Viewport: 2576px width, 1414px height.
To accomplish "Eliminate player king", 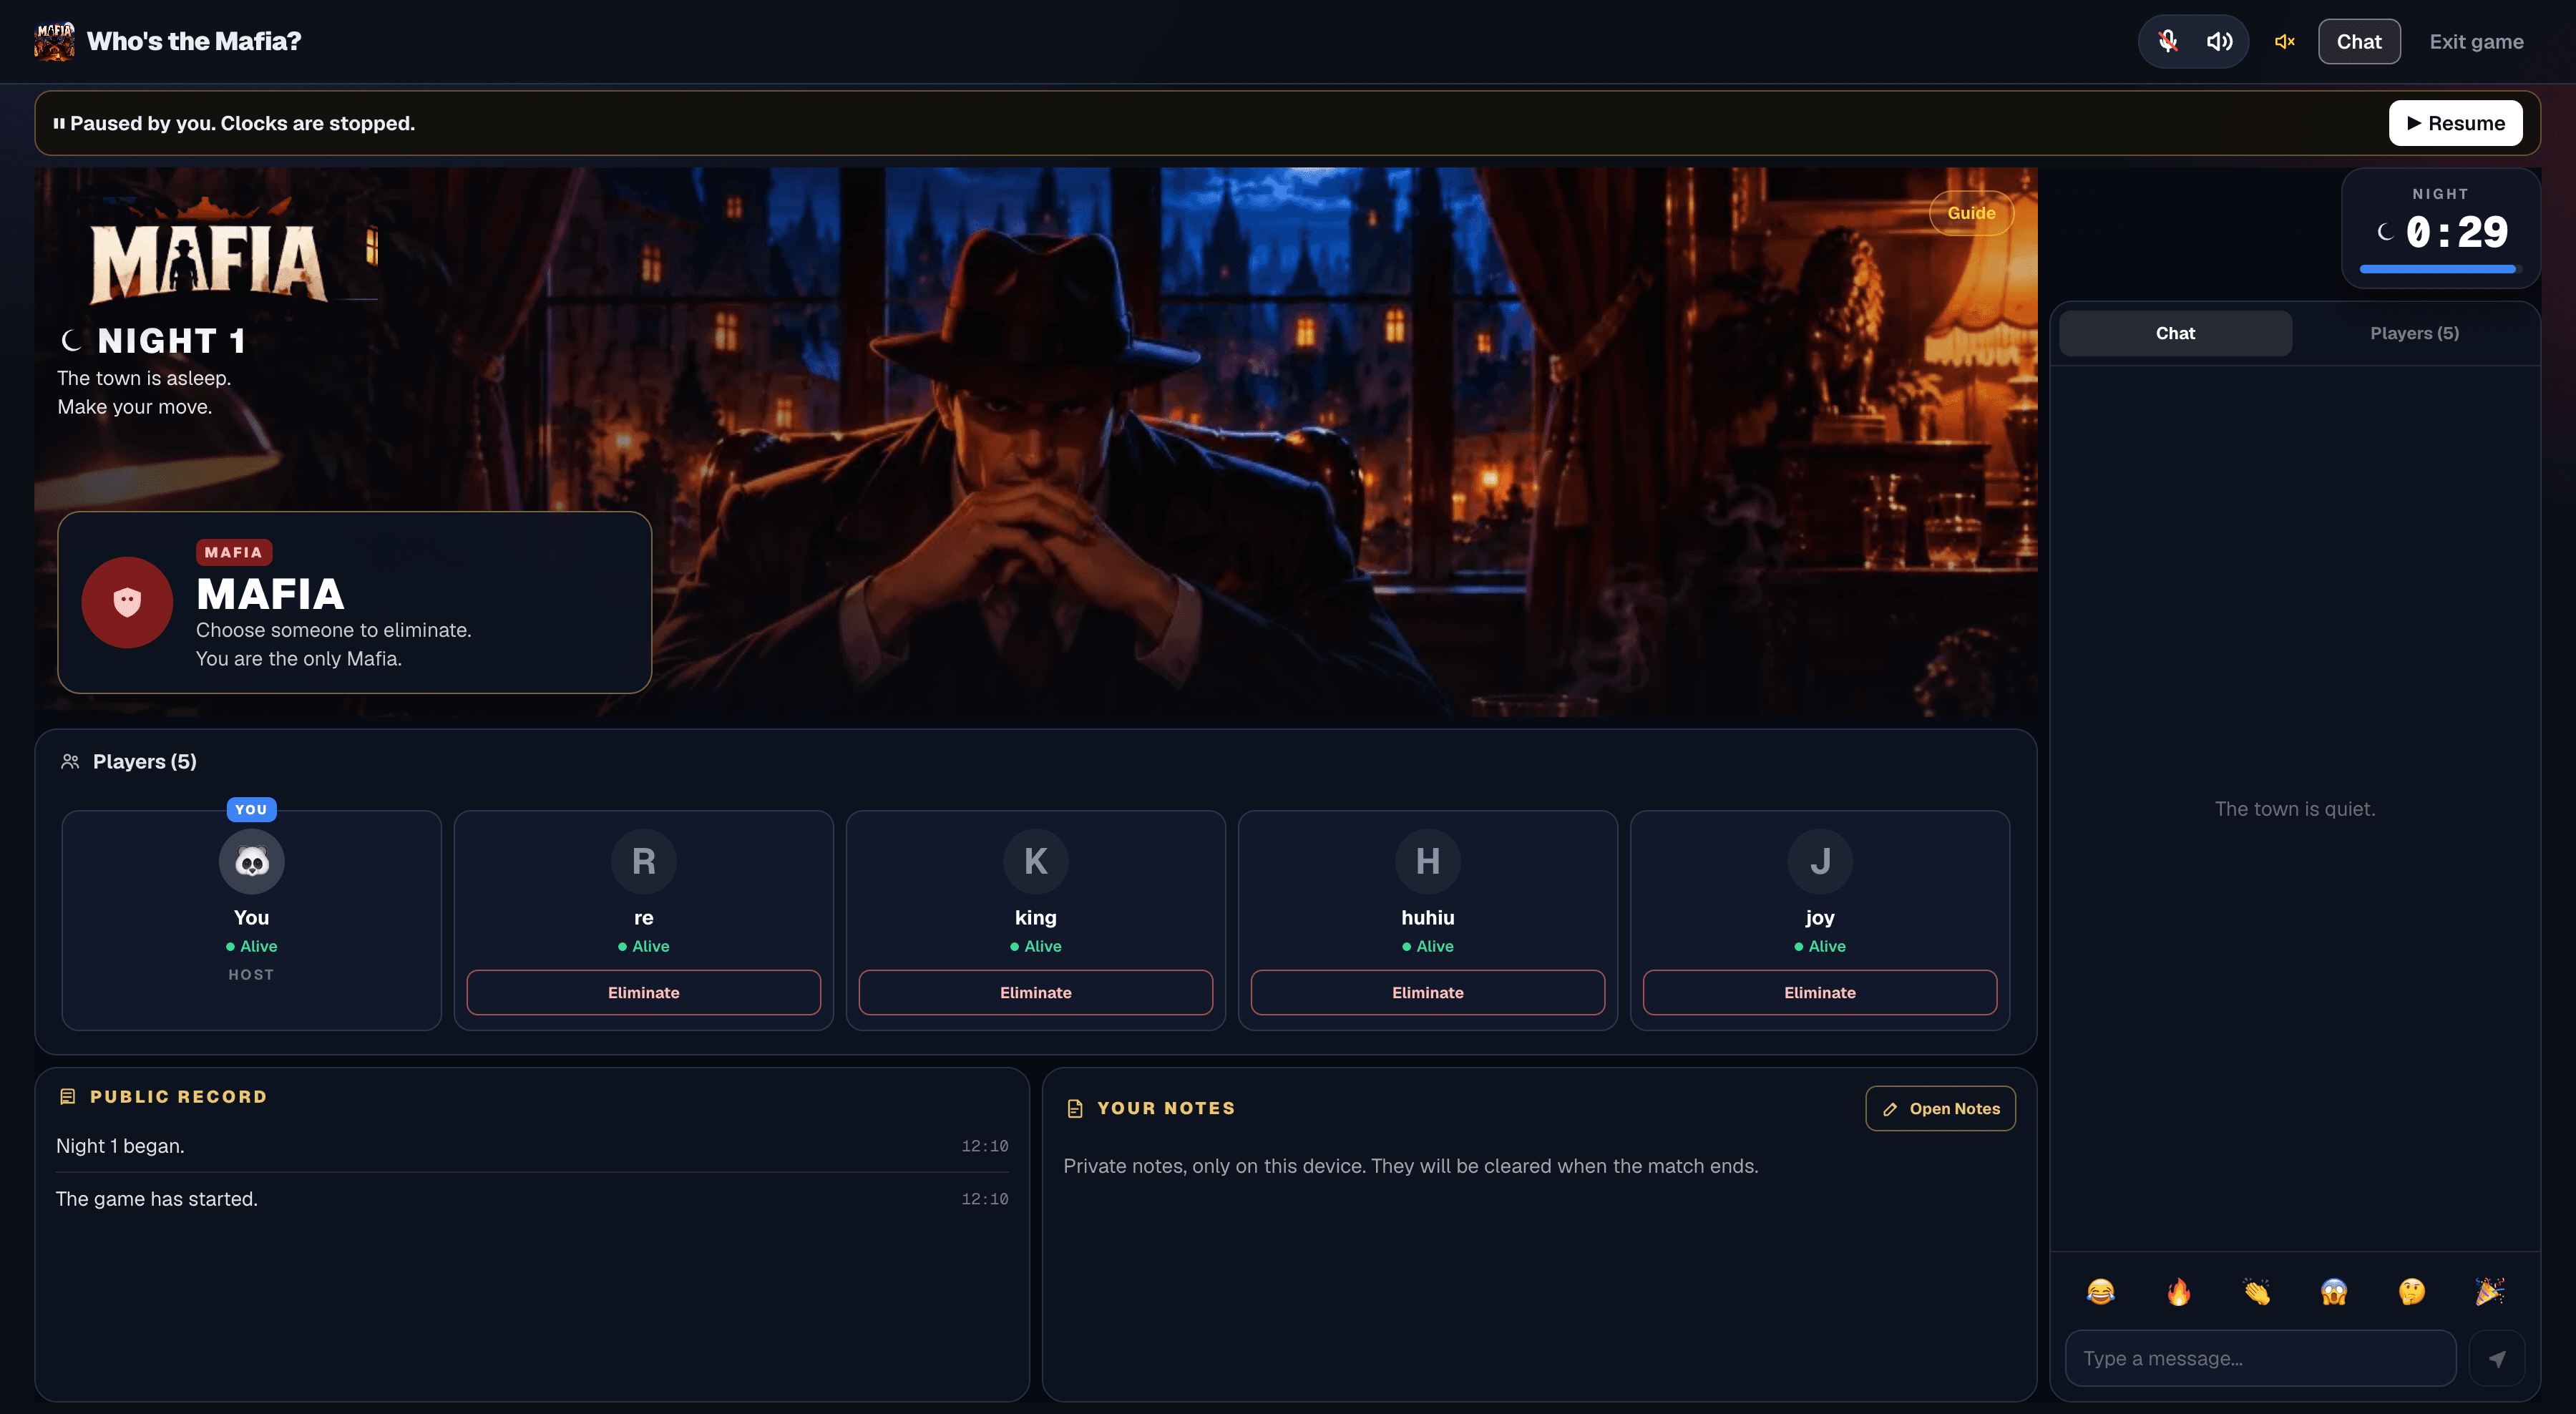I will tap(1035, 992).
